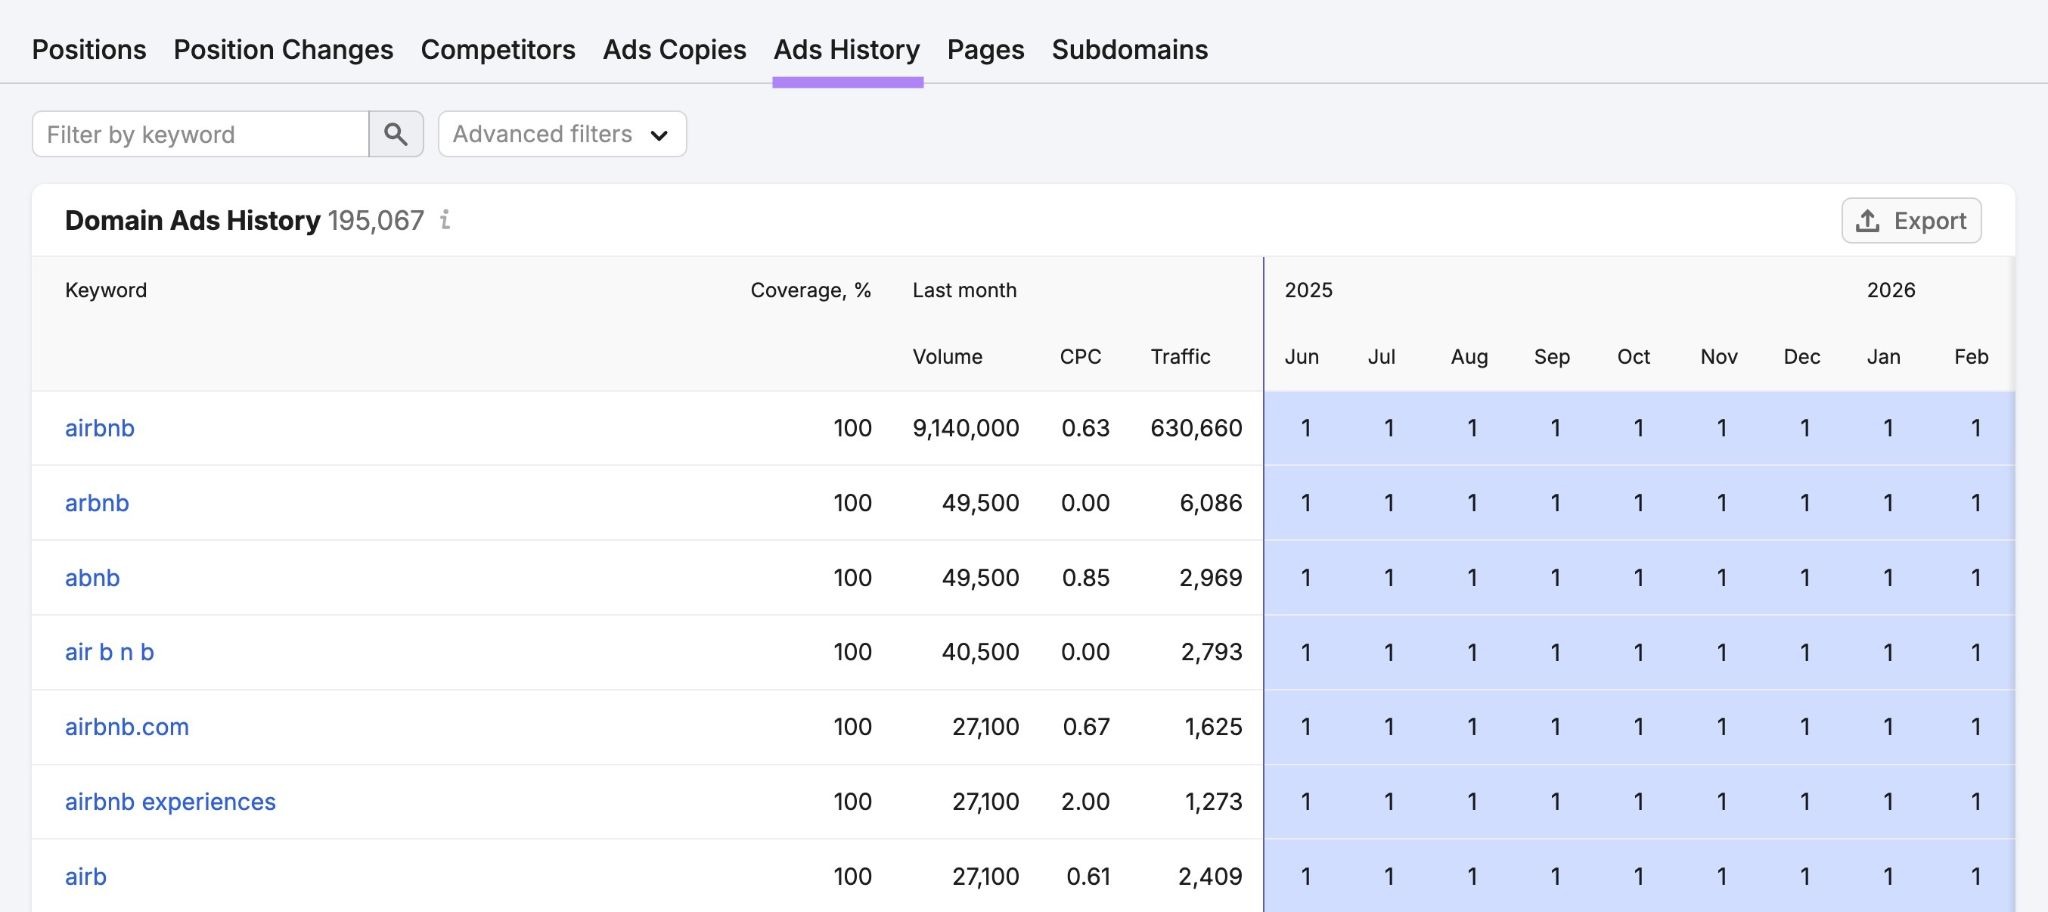
Task: Open the arbnb keyword link
Action: point(97,503)
